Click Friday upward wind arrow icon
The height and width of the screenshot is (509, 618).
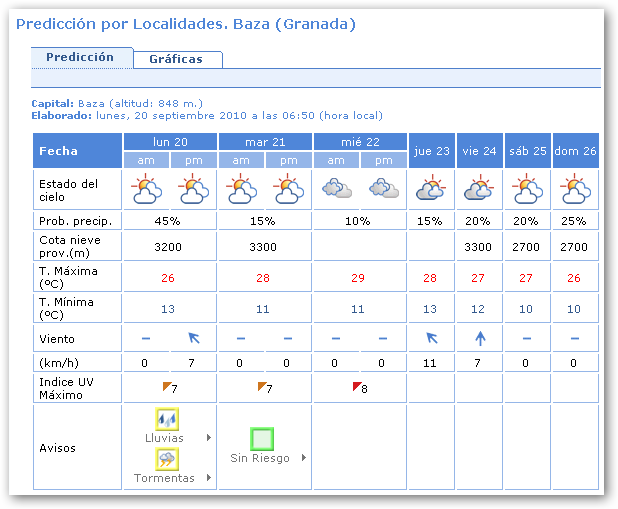click(x=479, y=338)
